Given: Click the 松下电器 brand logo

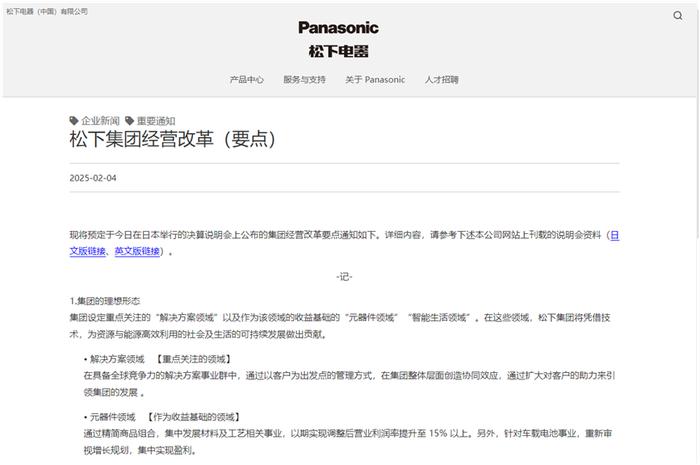Looking at the screenshot, I should [x=338, y=51].
